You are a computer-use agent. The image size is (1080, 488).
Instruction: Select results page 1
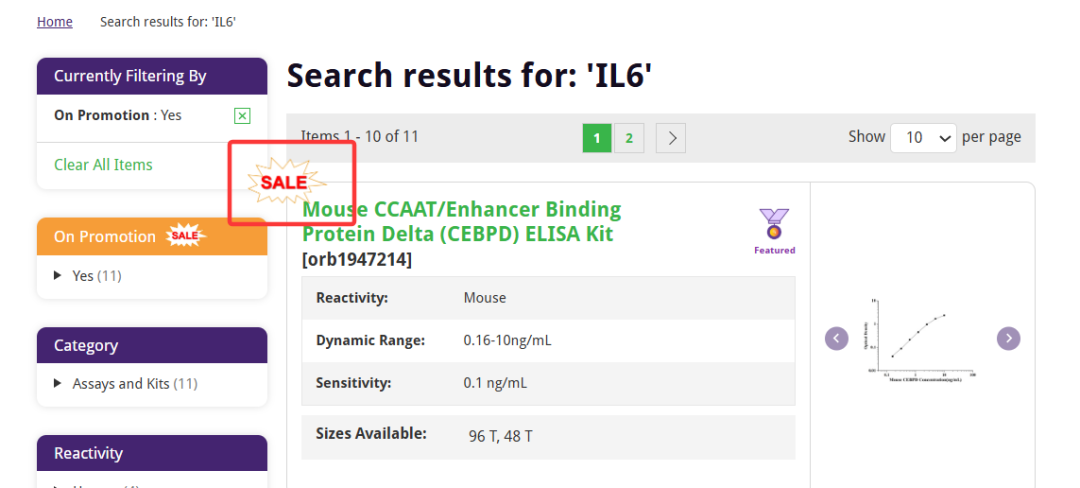597,138
